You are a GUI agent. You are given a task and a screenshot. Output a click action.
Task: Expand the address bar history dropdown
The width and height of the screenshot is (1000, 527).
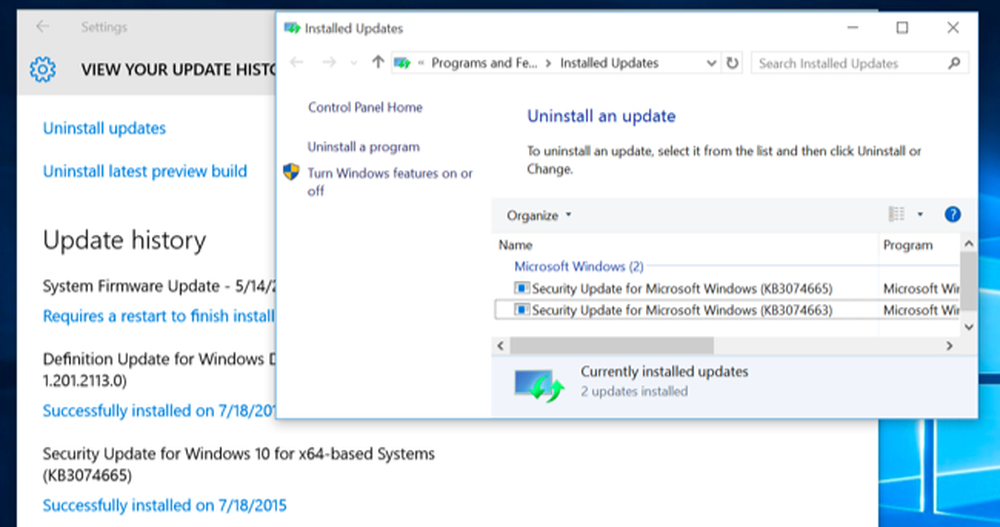(711, 63)
